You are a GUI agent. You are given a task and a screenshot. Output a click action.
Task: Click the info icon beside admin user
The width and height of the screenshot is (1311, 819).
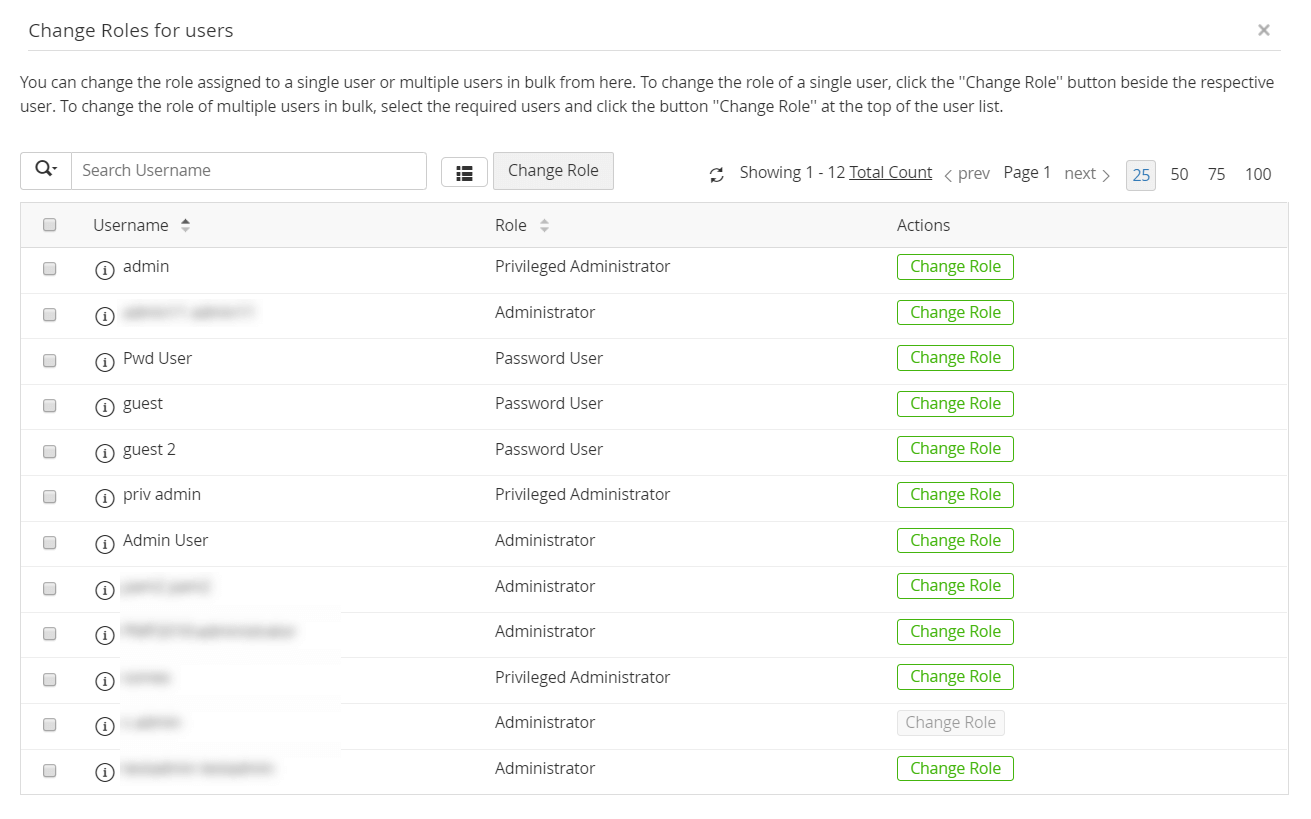click(x=104, y=270)
